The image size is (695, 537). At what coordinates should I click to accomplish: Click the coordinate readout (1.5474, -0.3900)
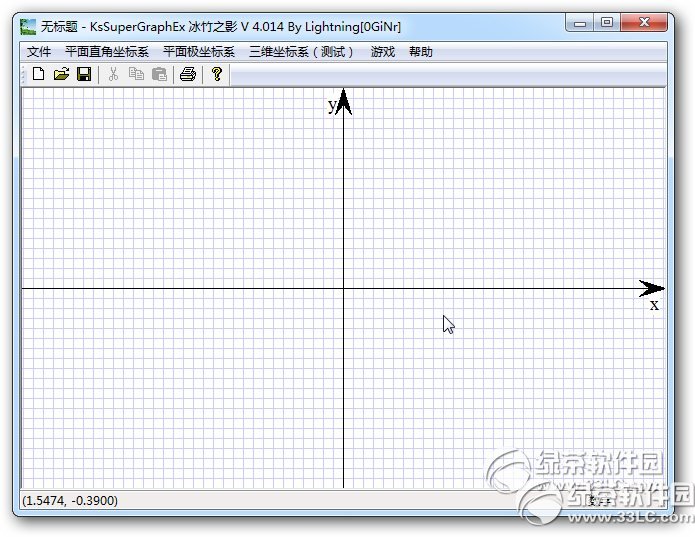70,501
